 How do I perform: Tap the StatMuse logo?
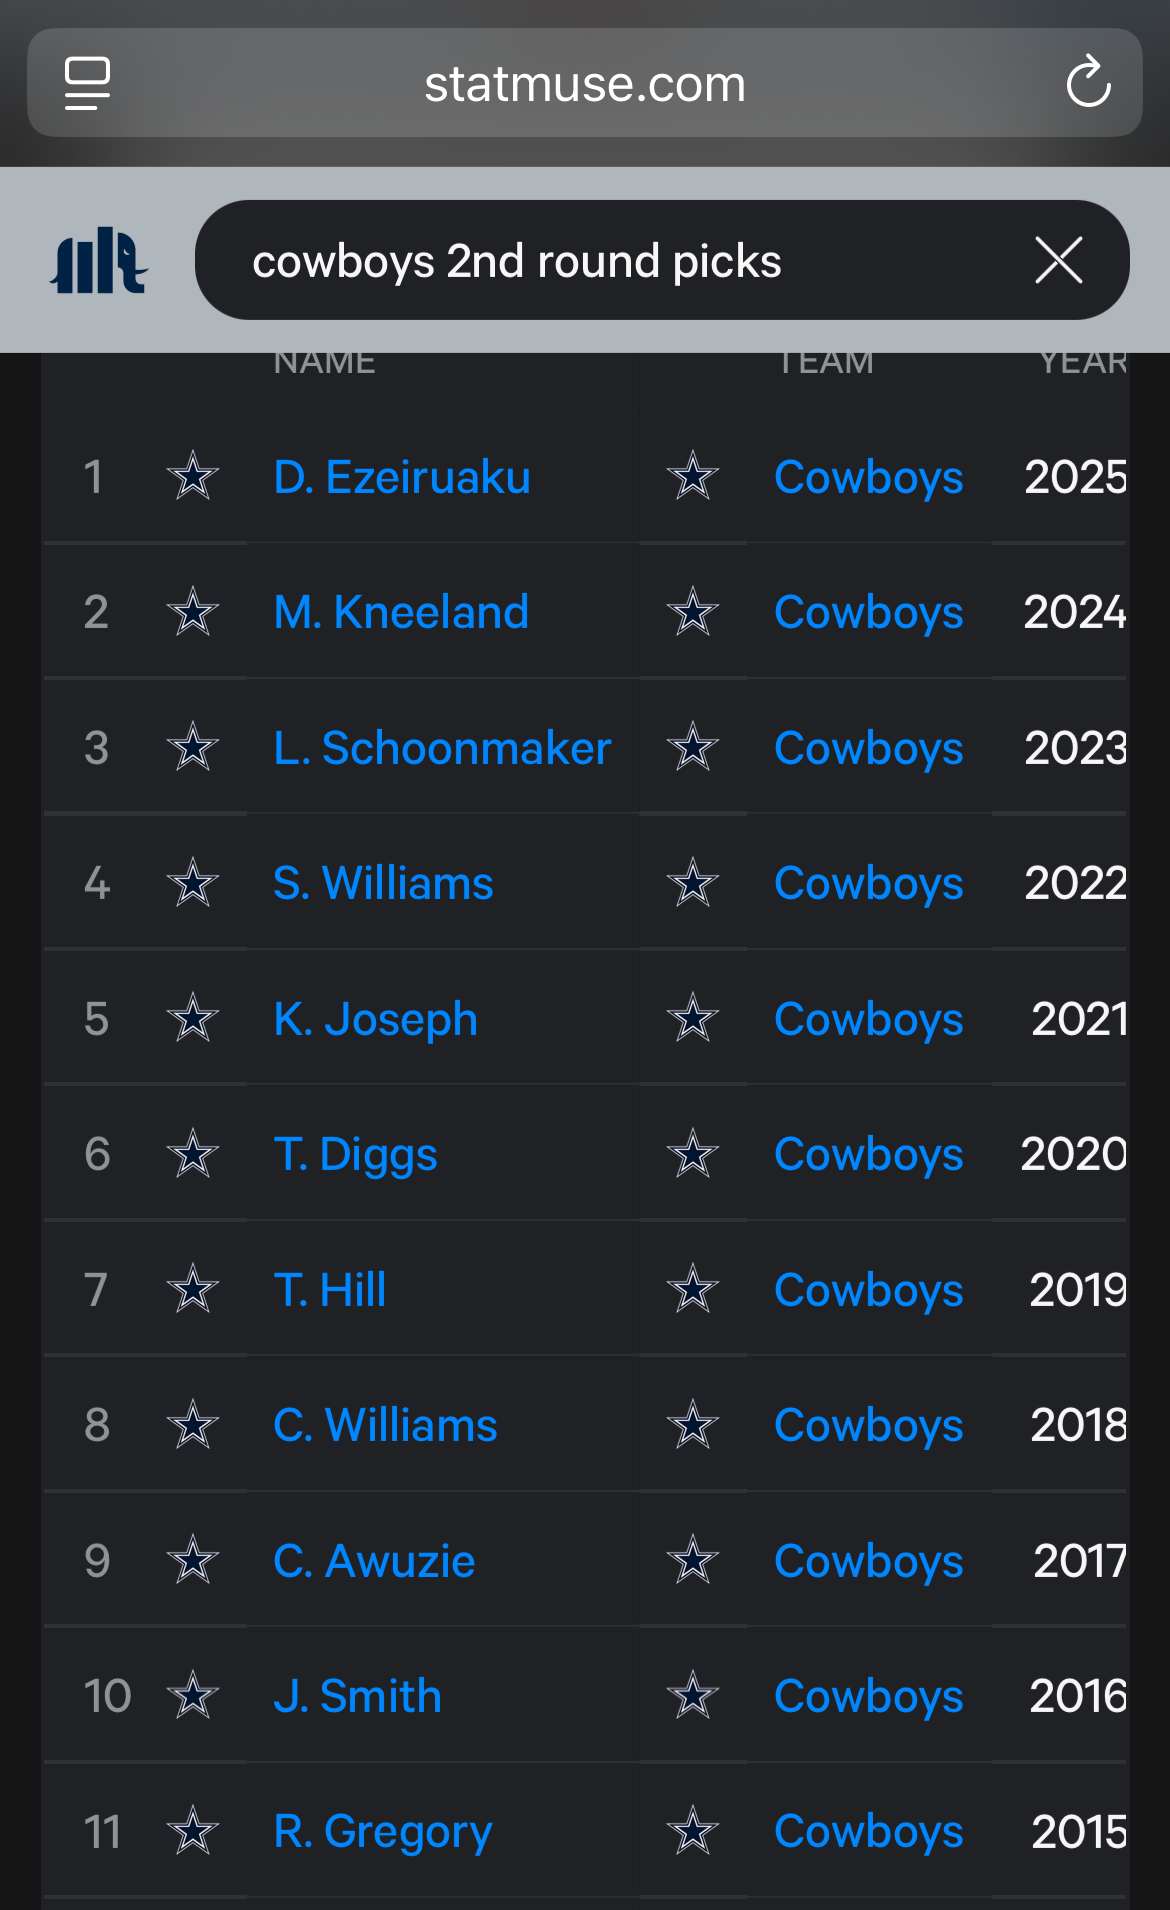coord(99,262)
